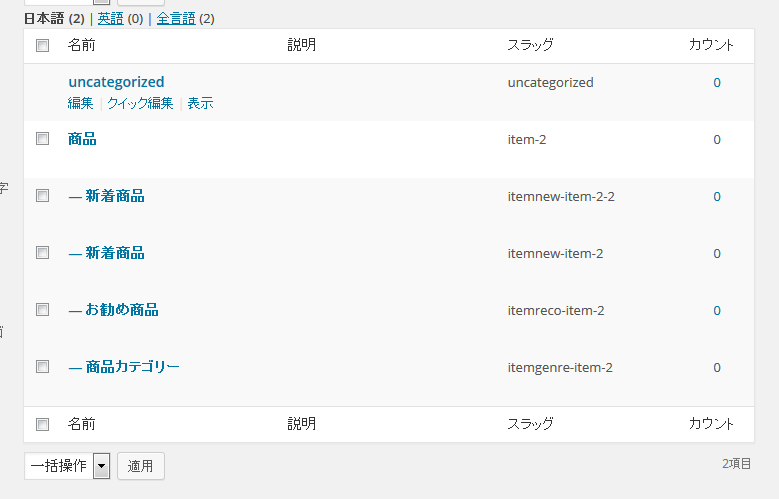Sort by the 名前 column header
This screenshot has height=499, width=779.
point(81,45)
